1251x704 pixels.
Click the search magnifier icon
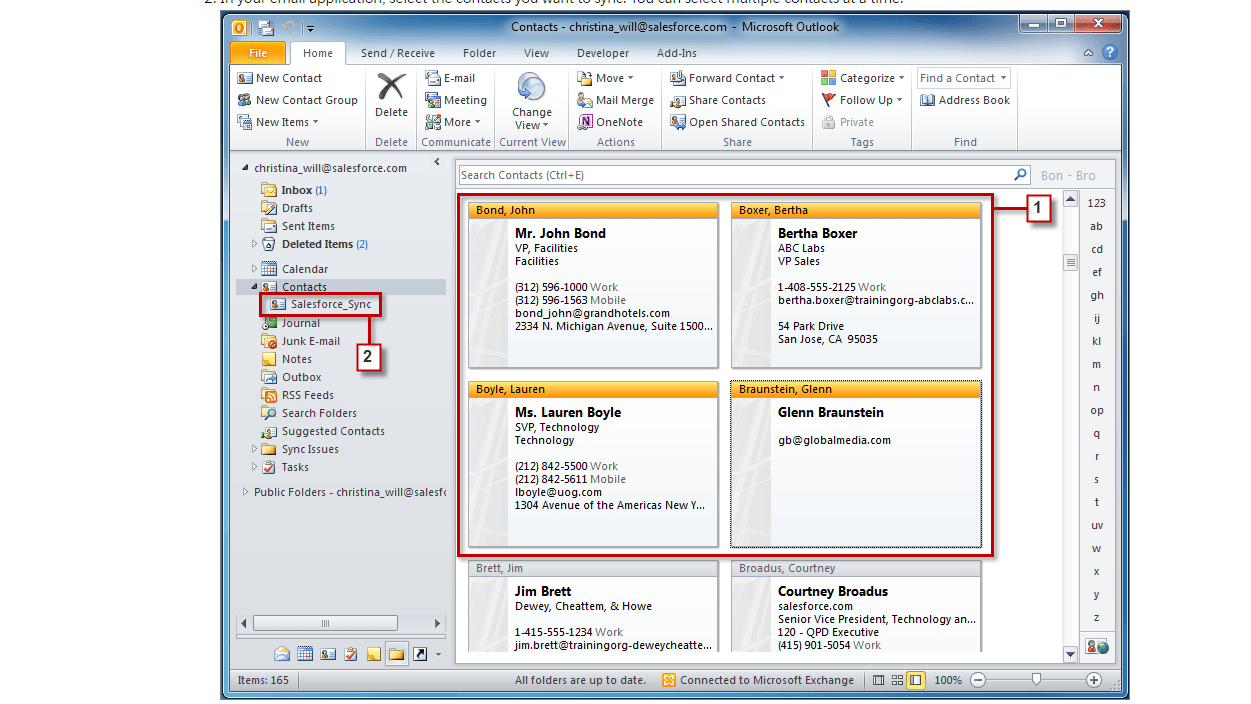(1021, 175)
